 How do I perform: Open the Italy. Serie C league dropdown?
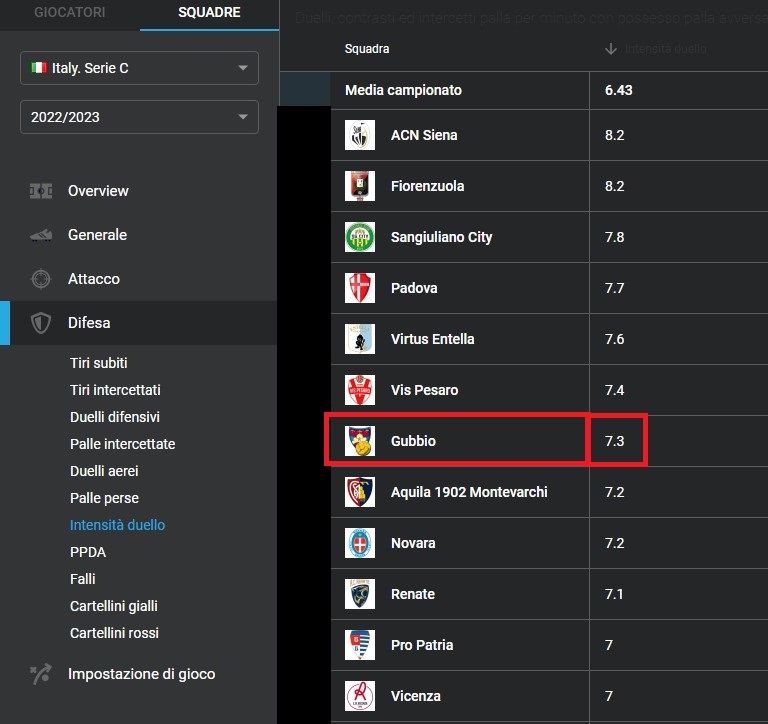tap(139, 68)
